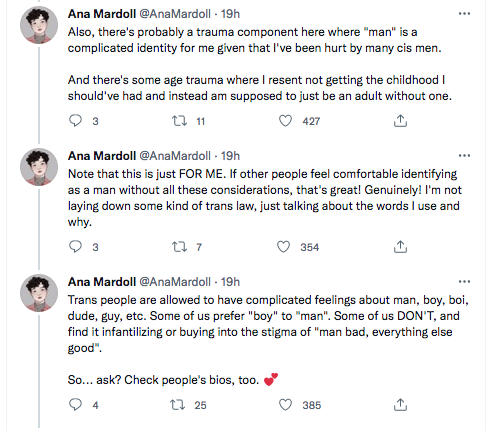
Task: Open Ana Mardoll's profile from first tweet name
Action: 102,14
